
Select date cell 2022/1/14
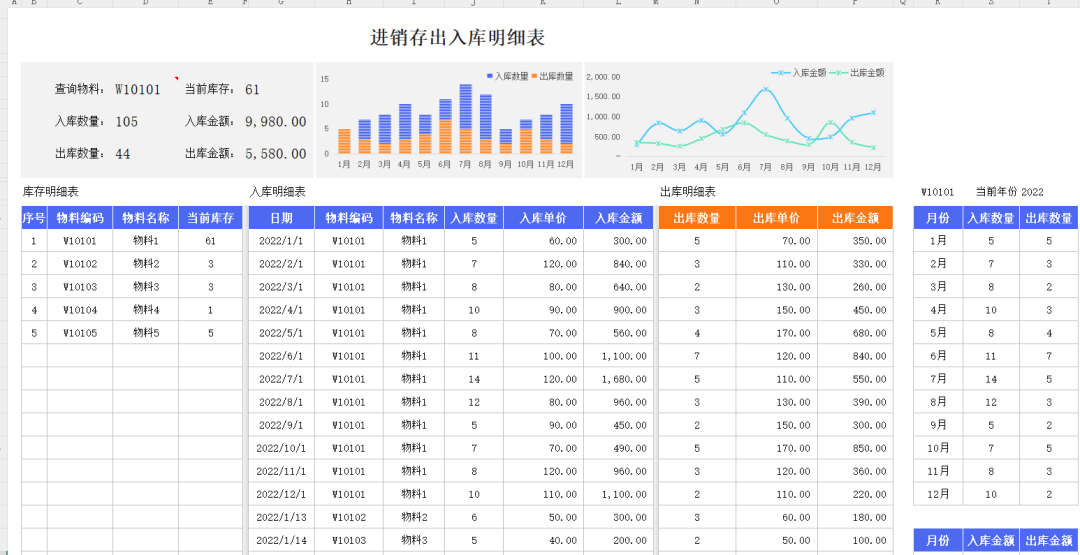point(281,541)
